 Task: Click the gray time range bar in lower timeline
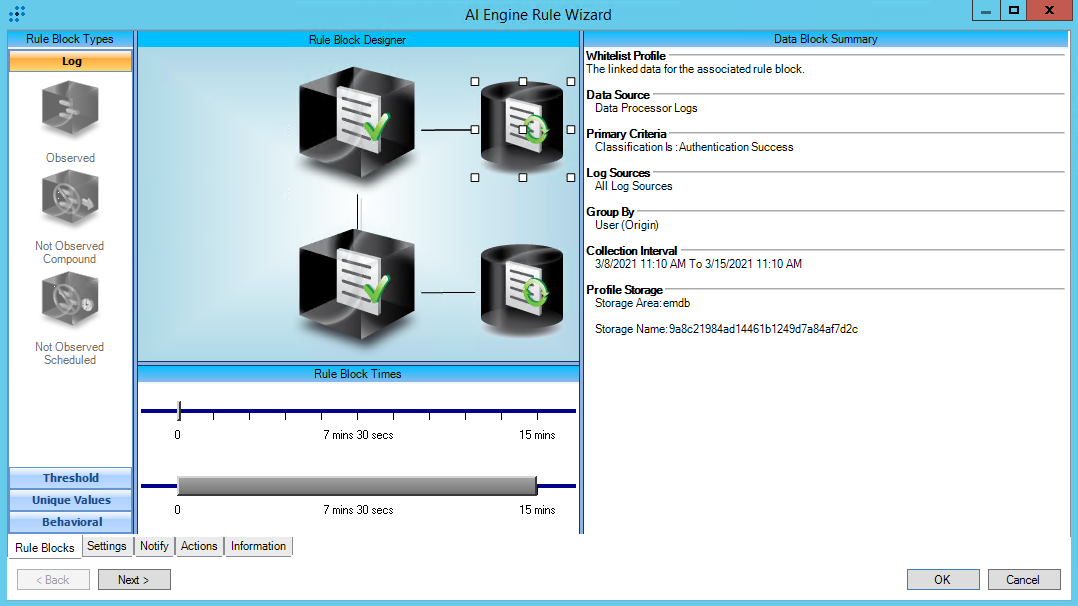(x=356, y=486)
